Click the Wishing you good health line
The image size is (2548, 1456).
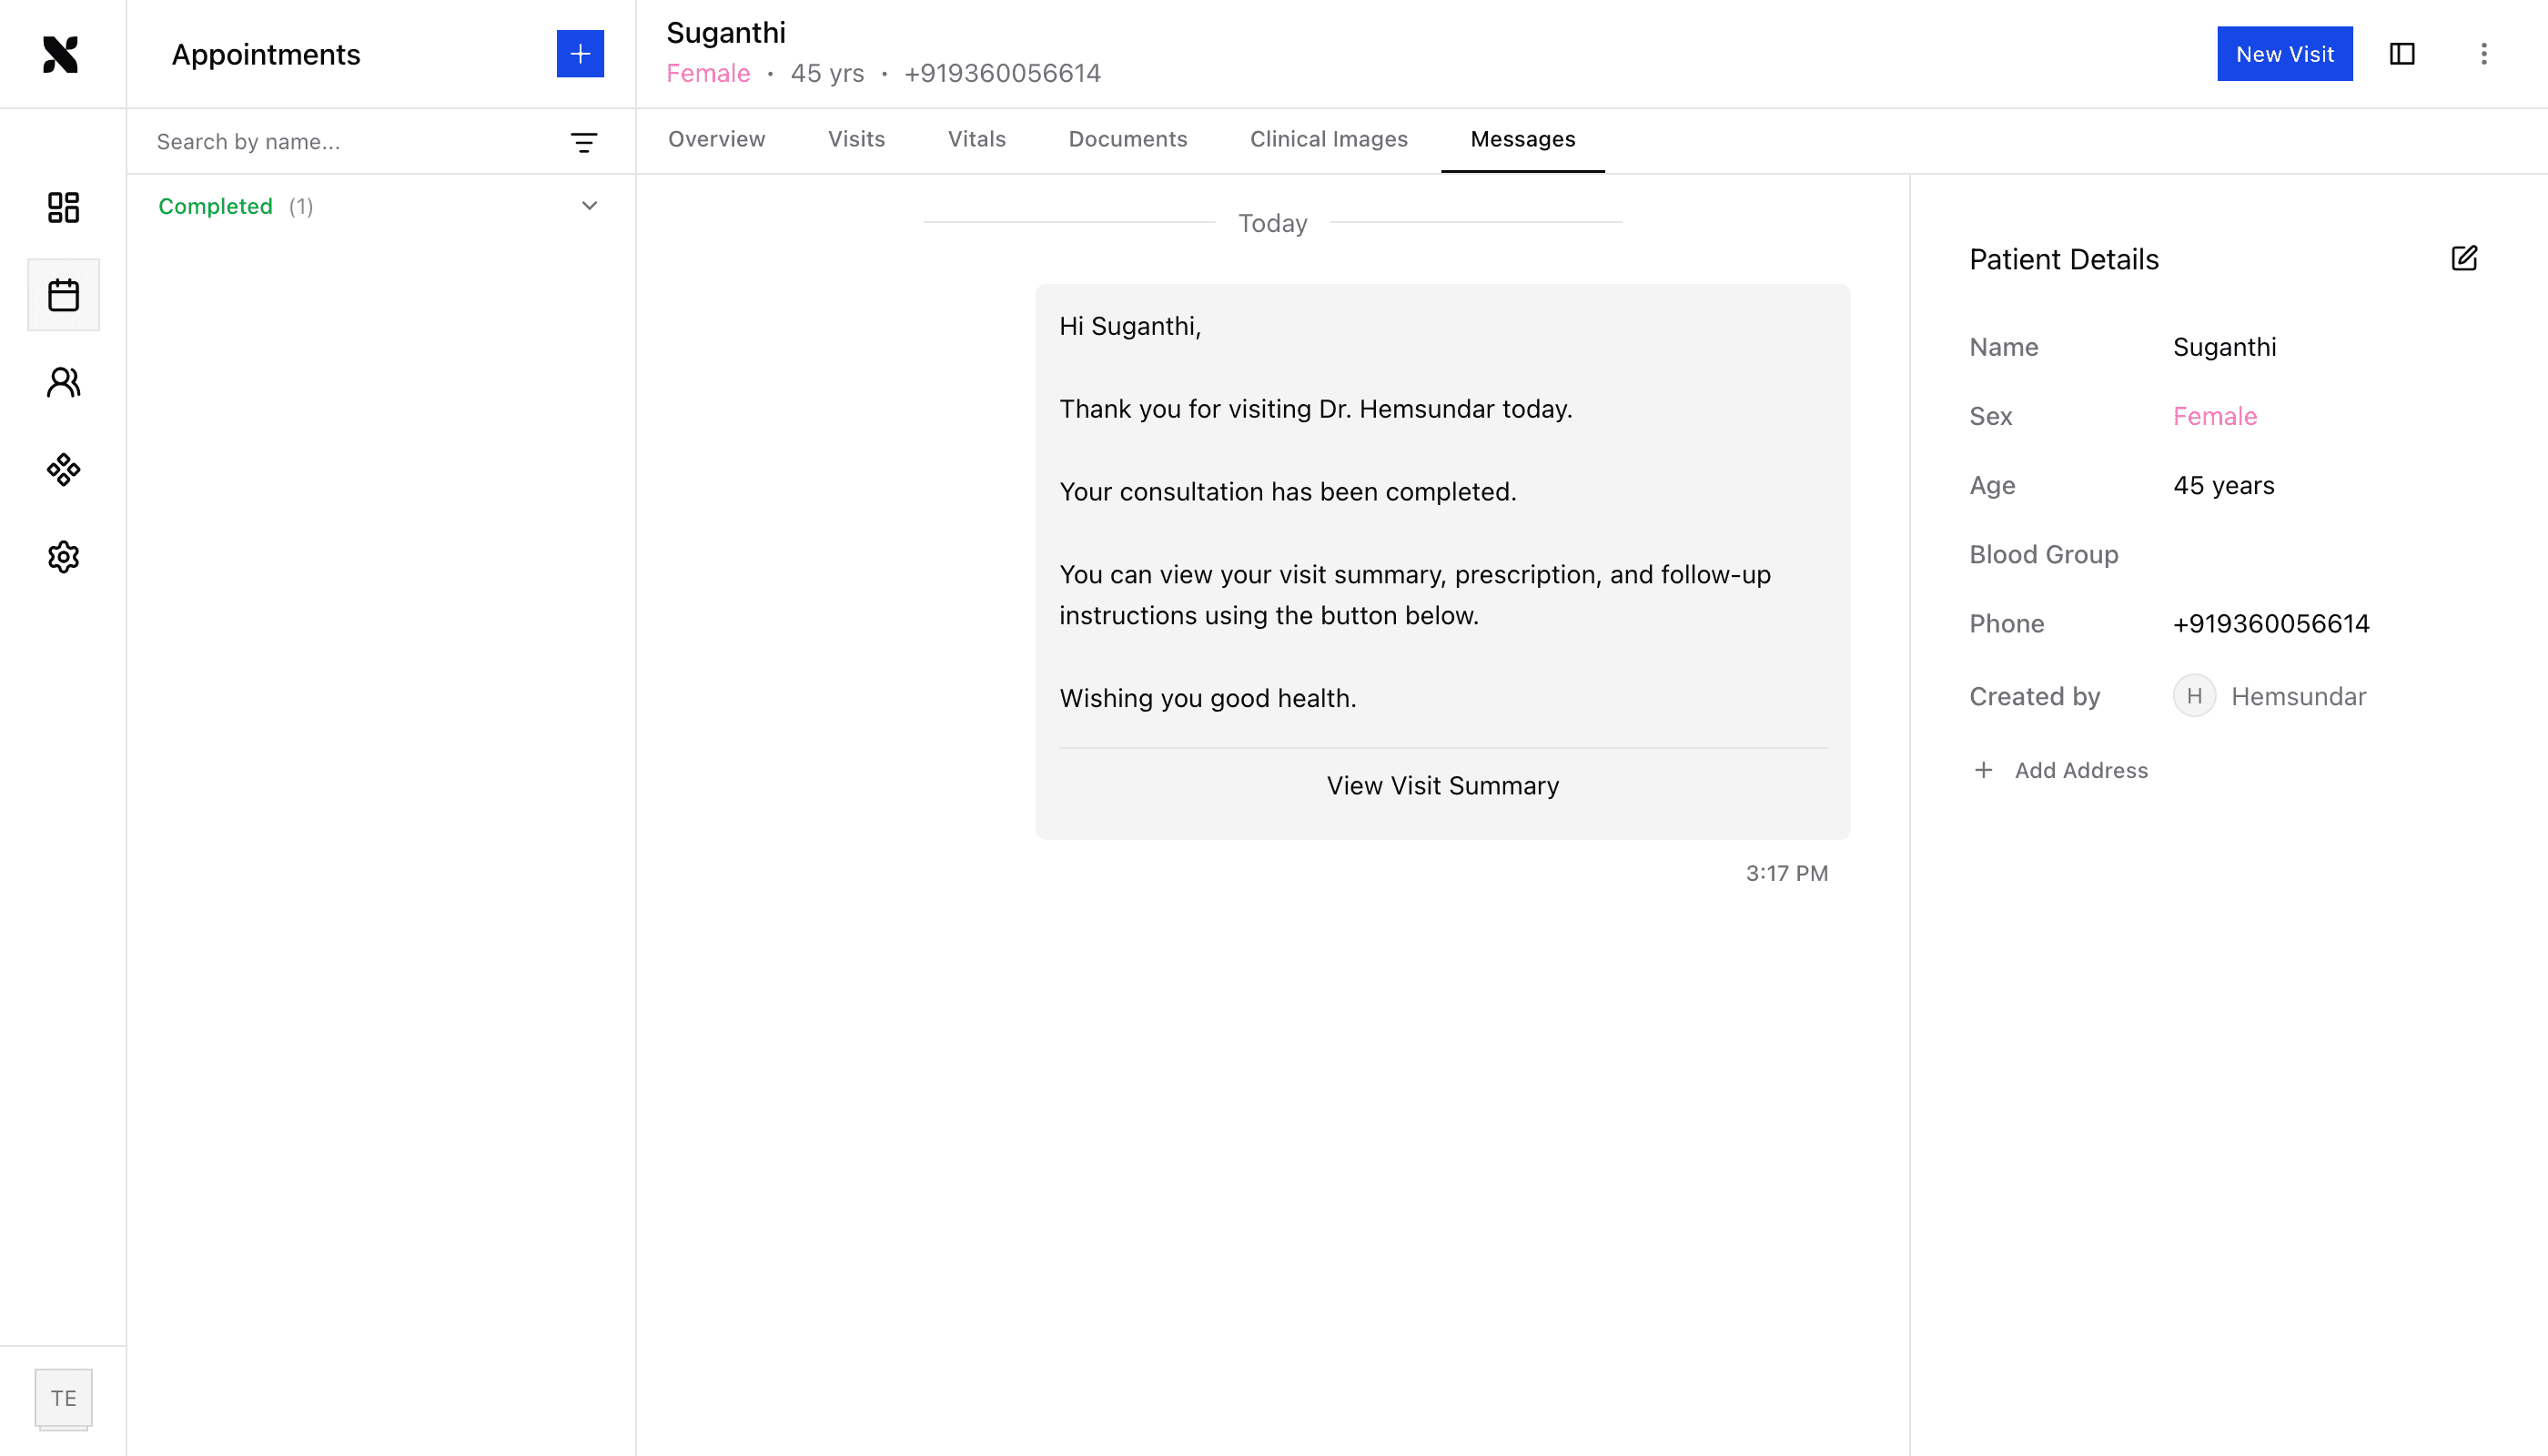coord(1208,698)
